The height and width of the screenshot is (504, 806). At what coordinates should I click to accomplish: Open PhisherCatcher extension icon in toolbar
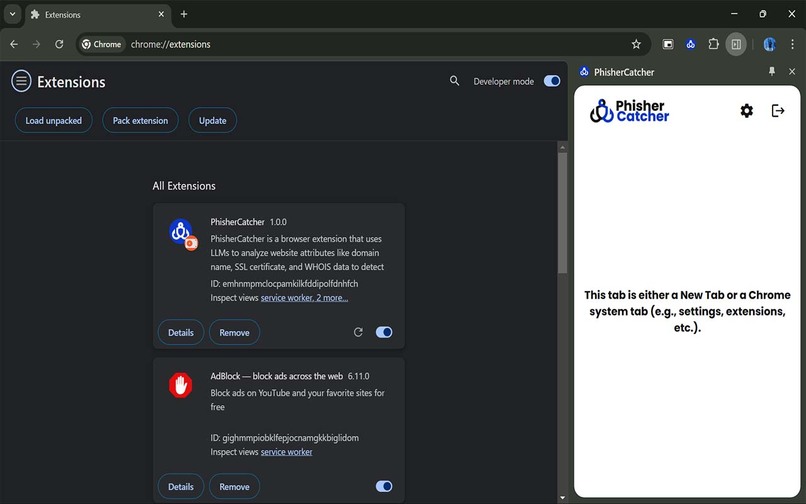(x=690, y=44)
